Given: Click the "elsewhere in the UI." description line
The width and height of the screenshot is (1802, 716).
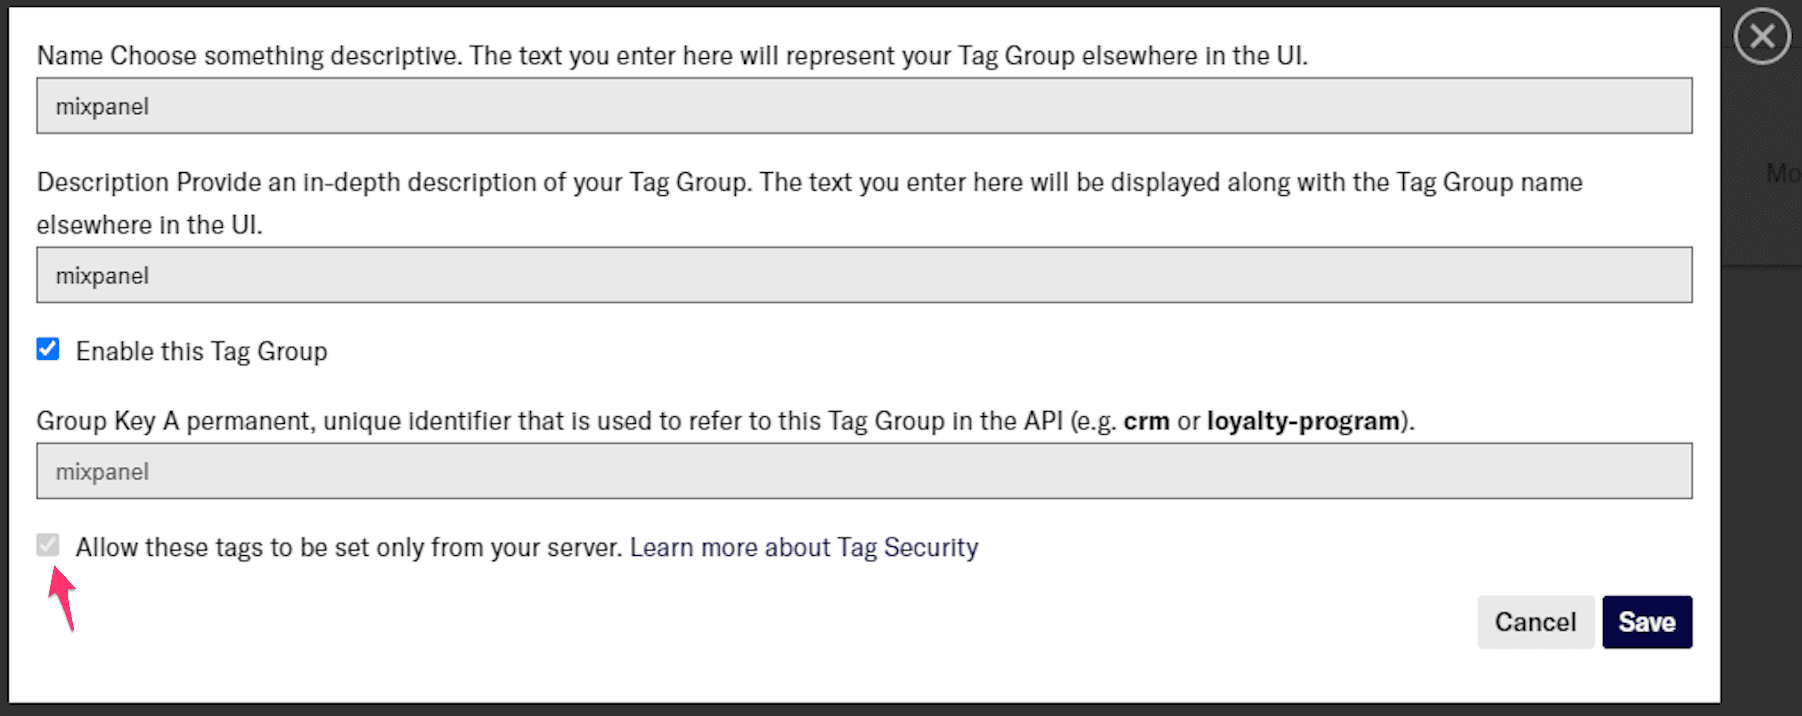Looking at the screenshot, I should (x=150, y=225).
